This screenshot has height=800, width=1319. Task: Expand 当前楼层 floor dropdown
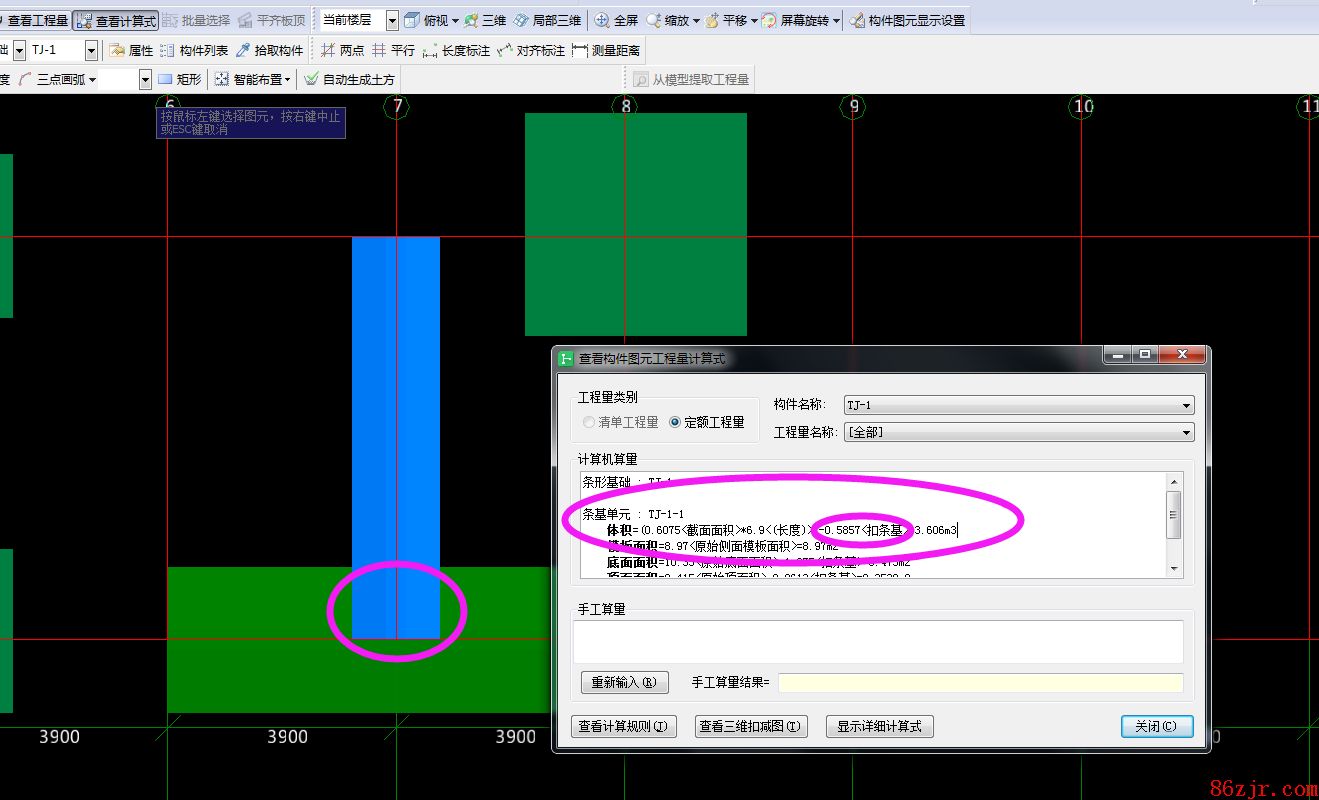pos(391,20)
